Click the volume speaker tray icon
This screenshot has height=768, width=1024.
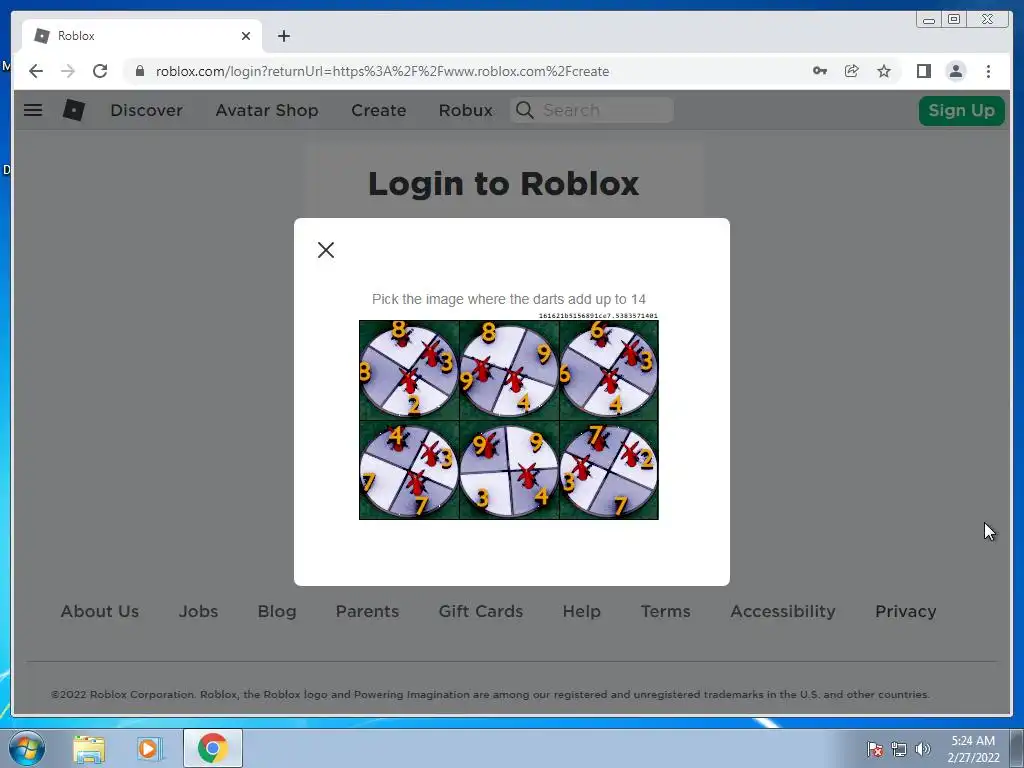922,749
